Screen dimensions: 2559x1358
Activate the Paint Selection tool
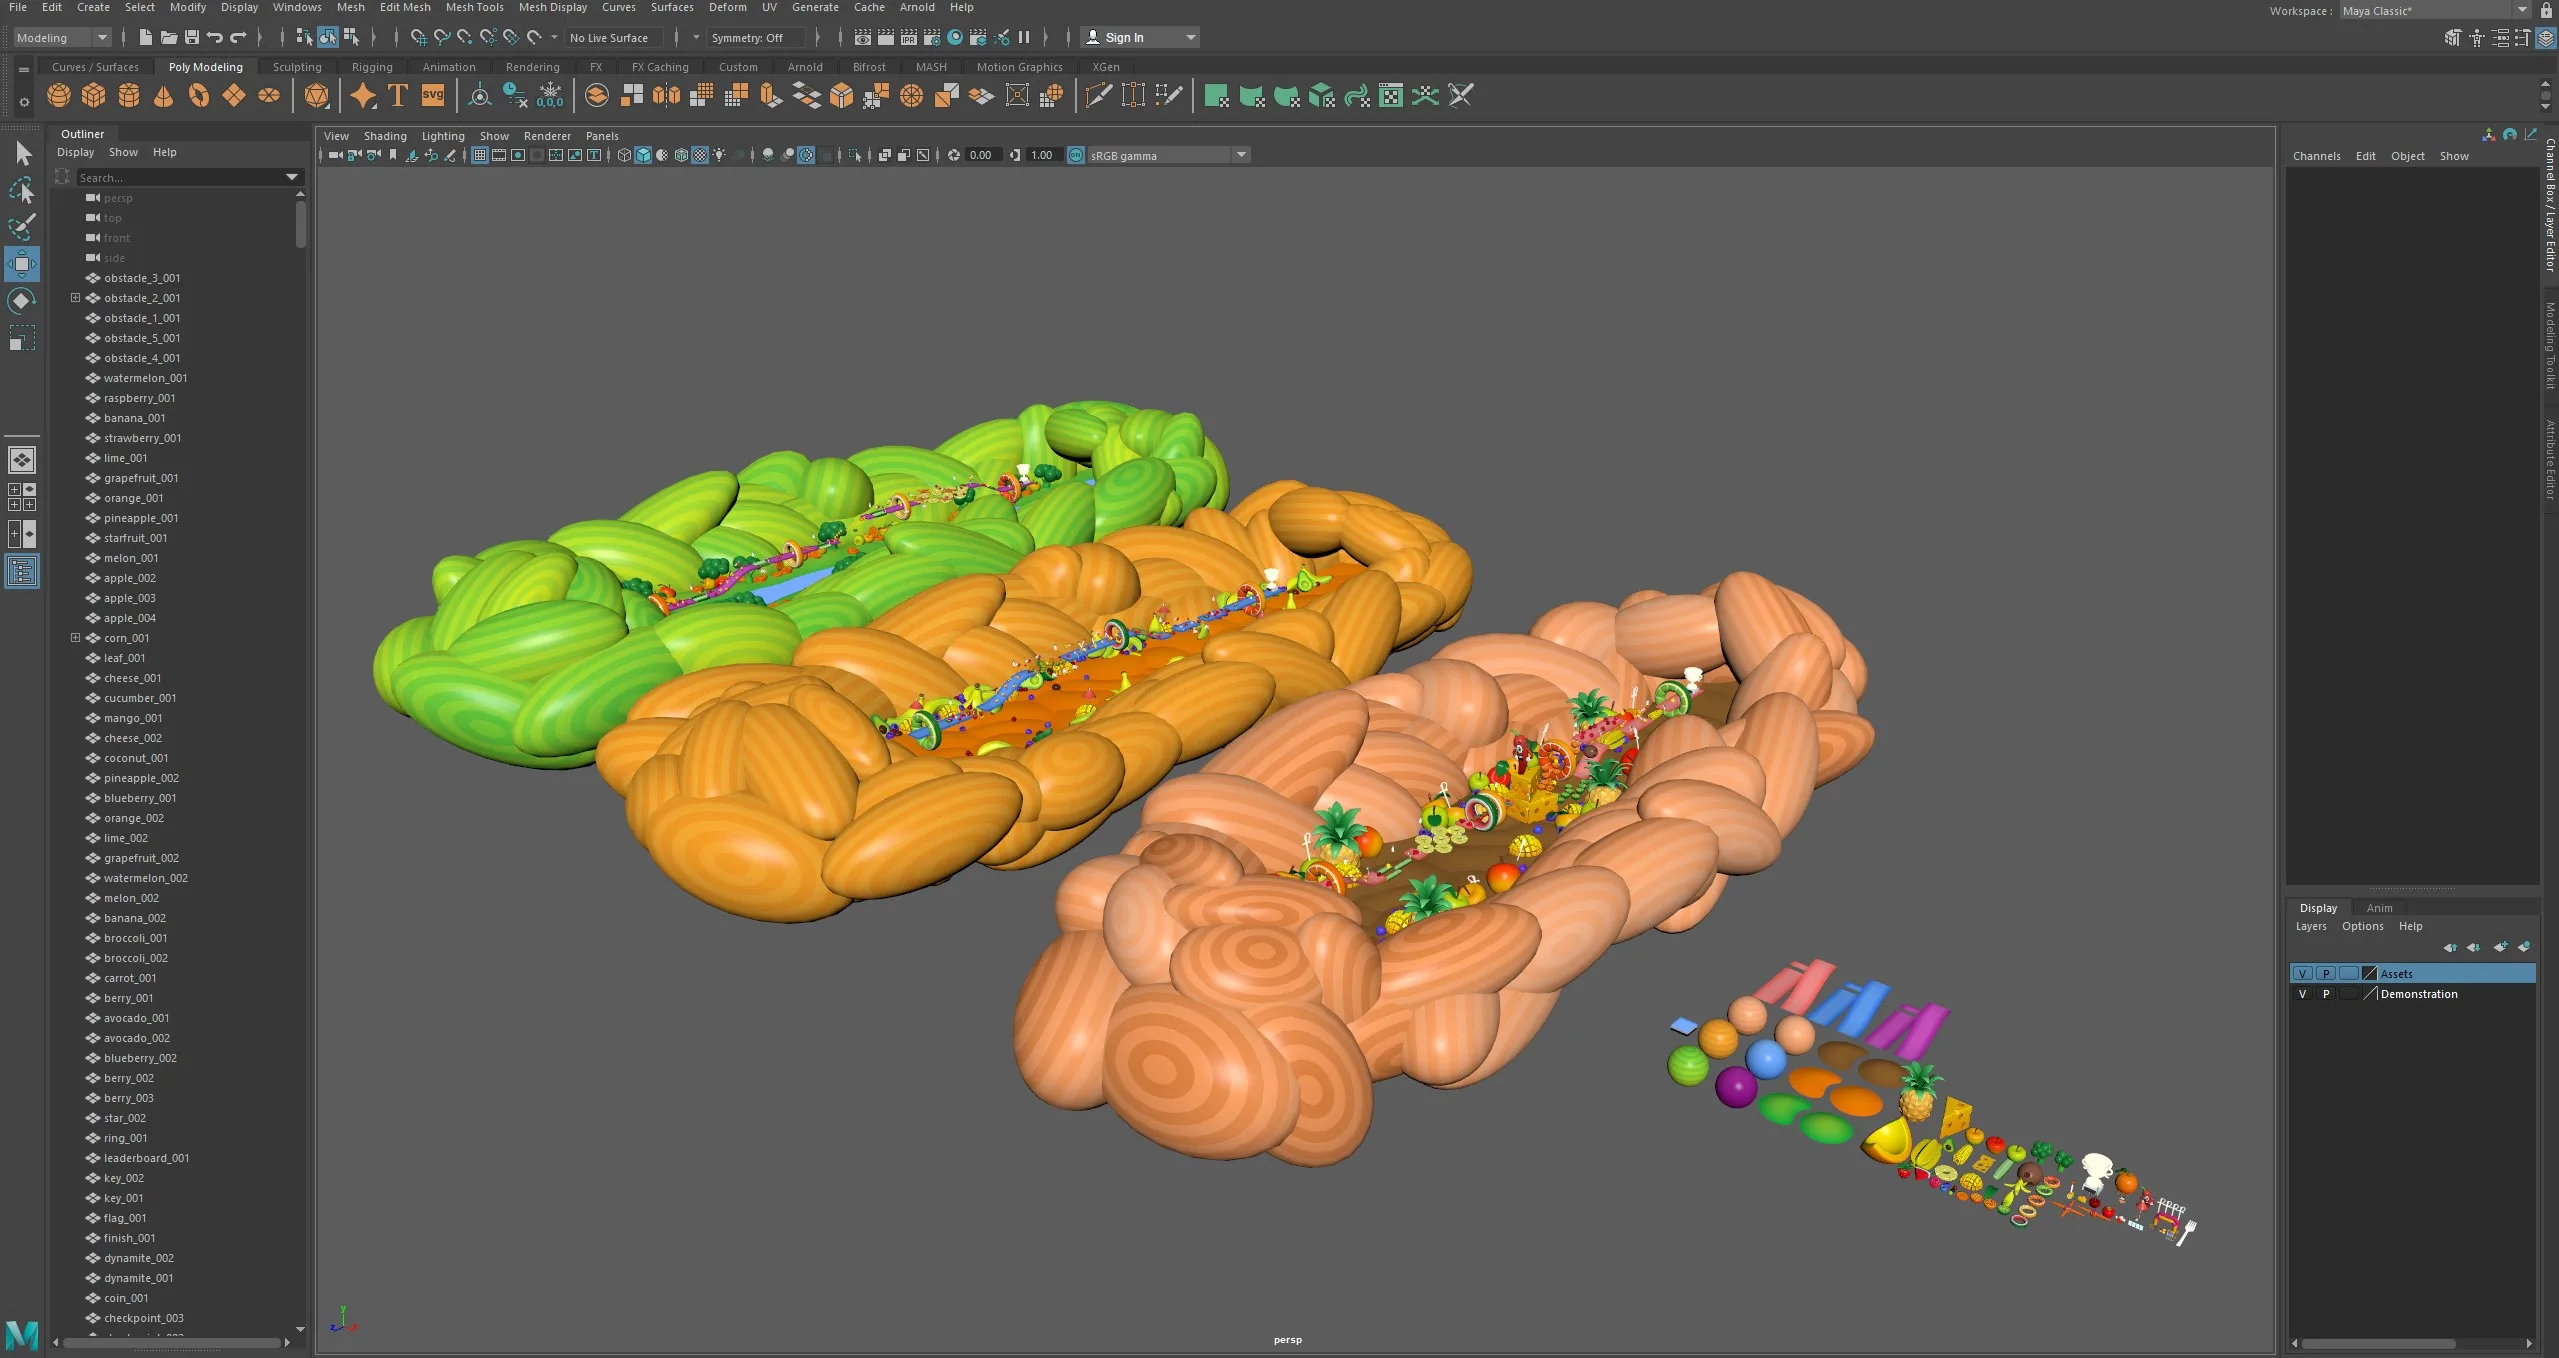coord(22,227)
